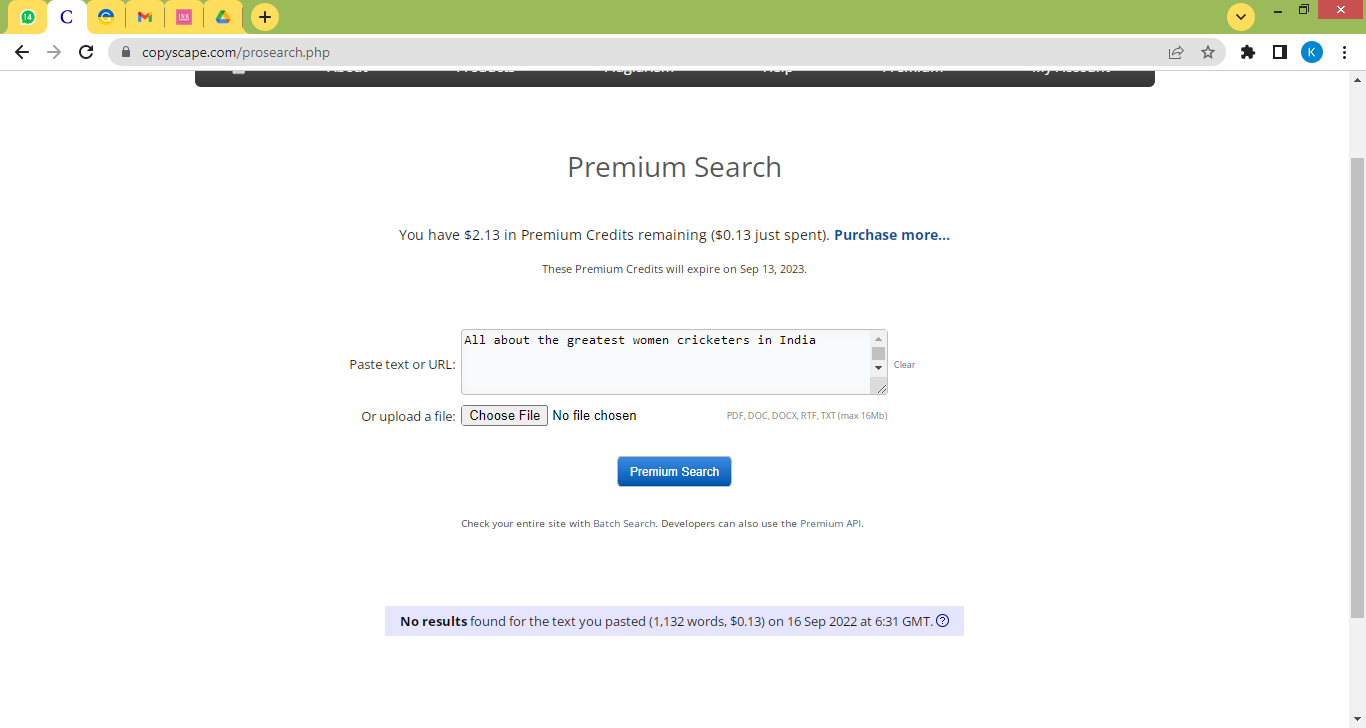Click the address bar URL copyscape.com/prosearch.php

236,52
